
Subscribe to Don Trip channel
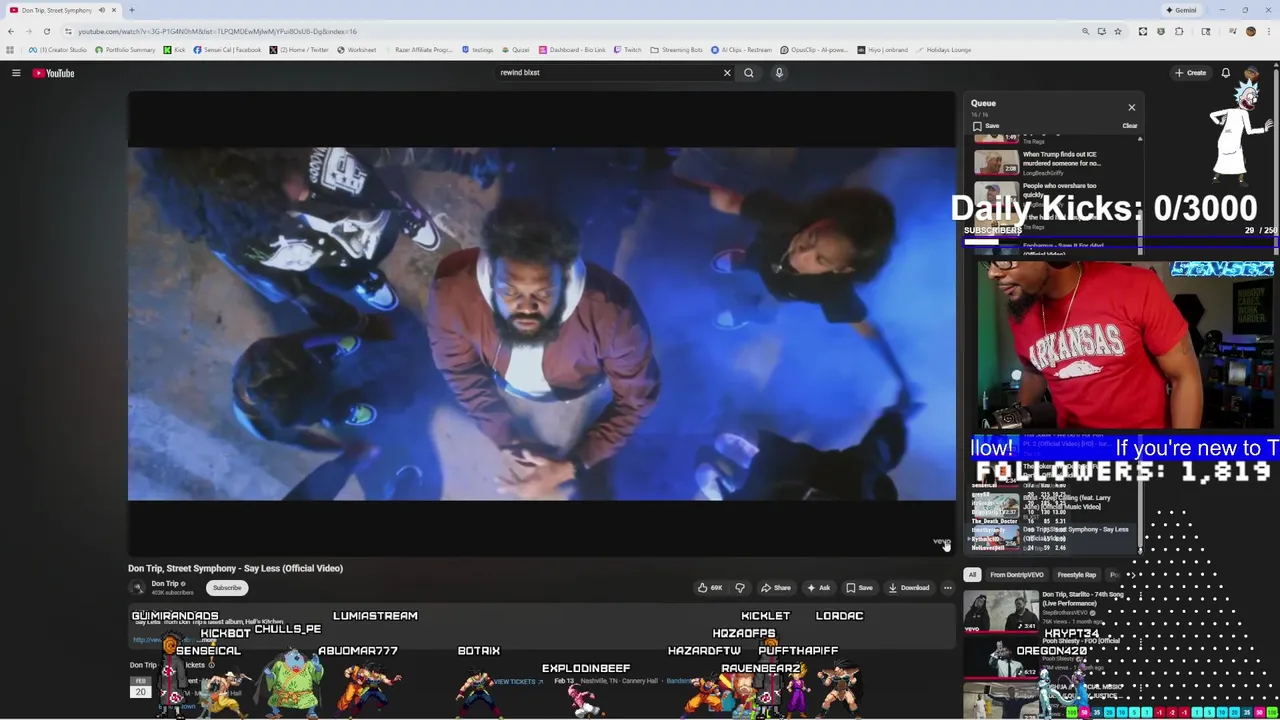tap(227, 588)
